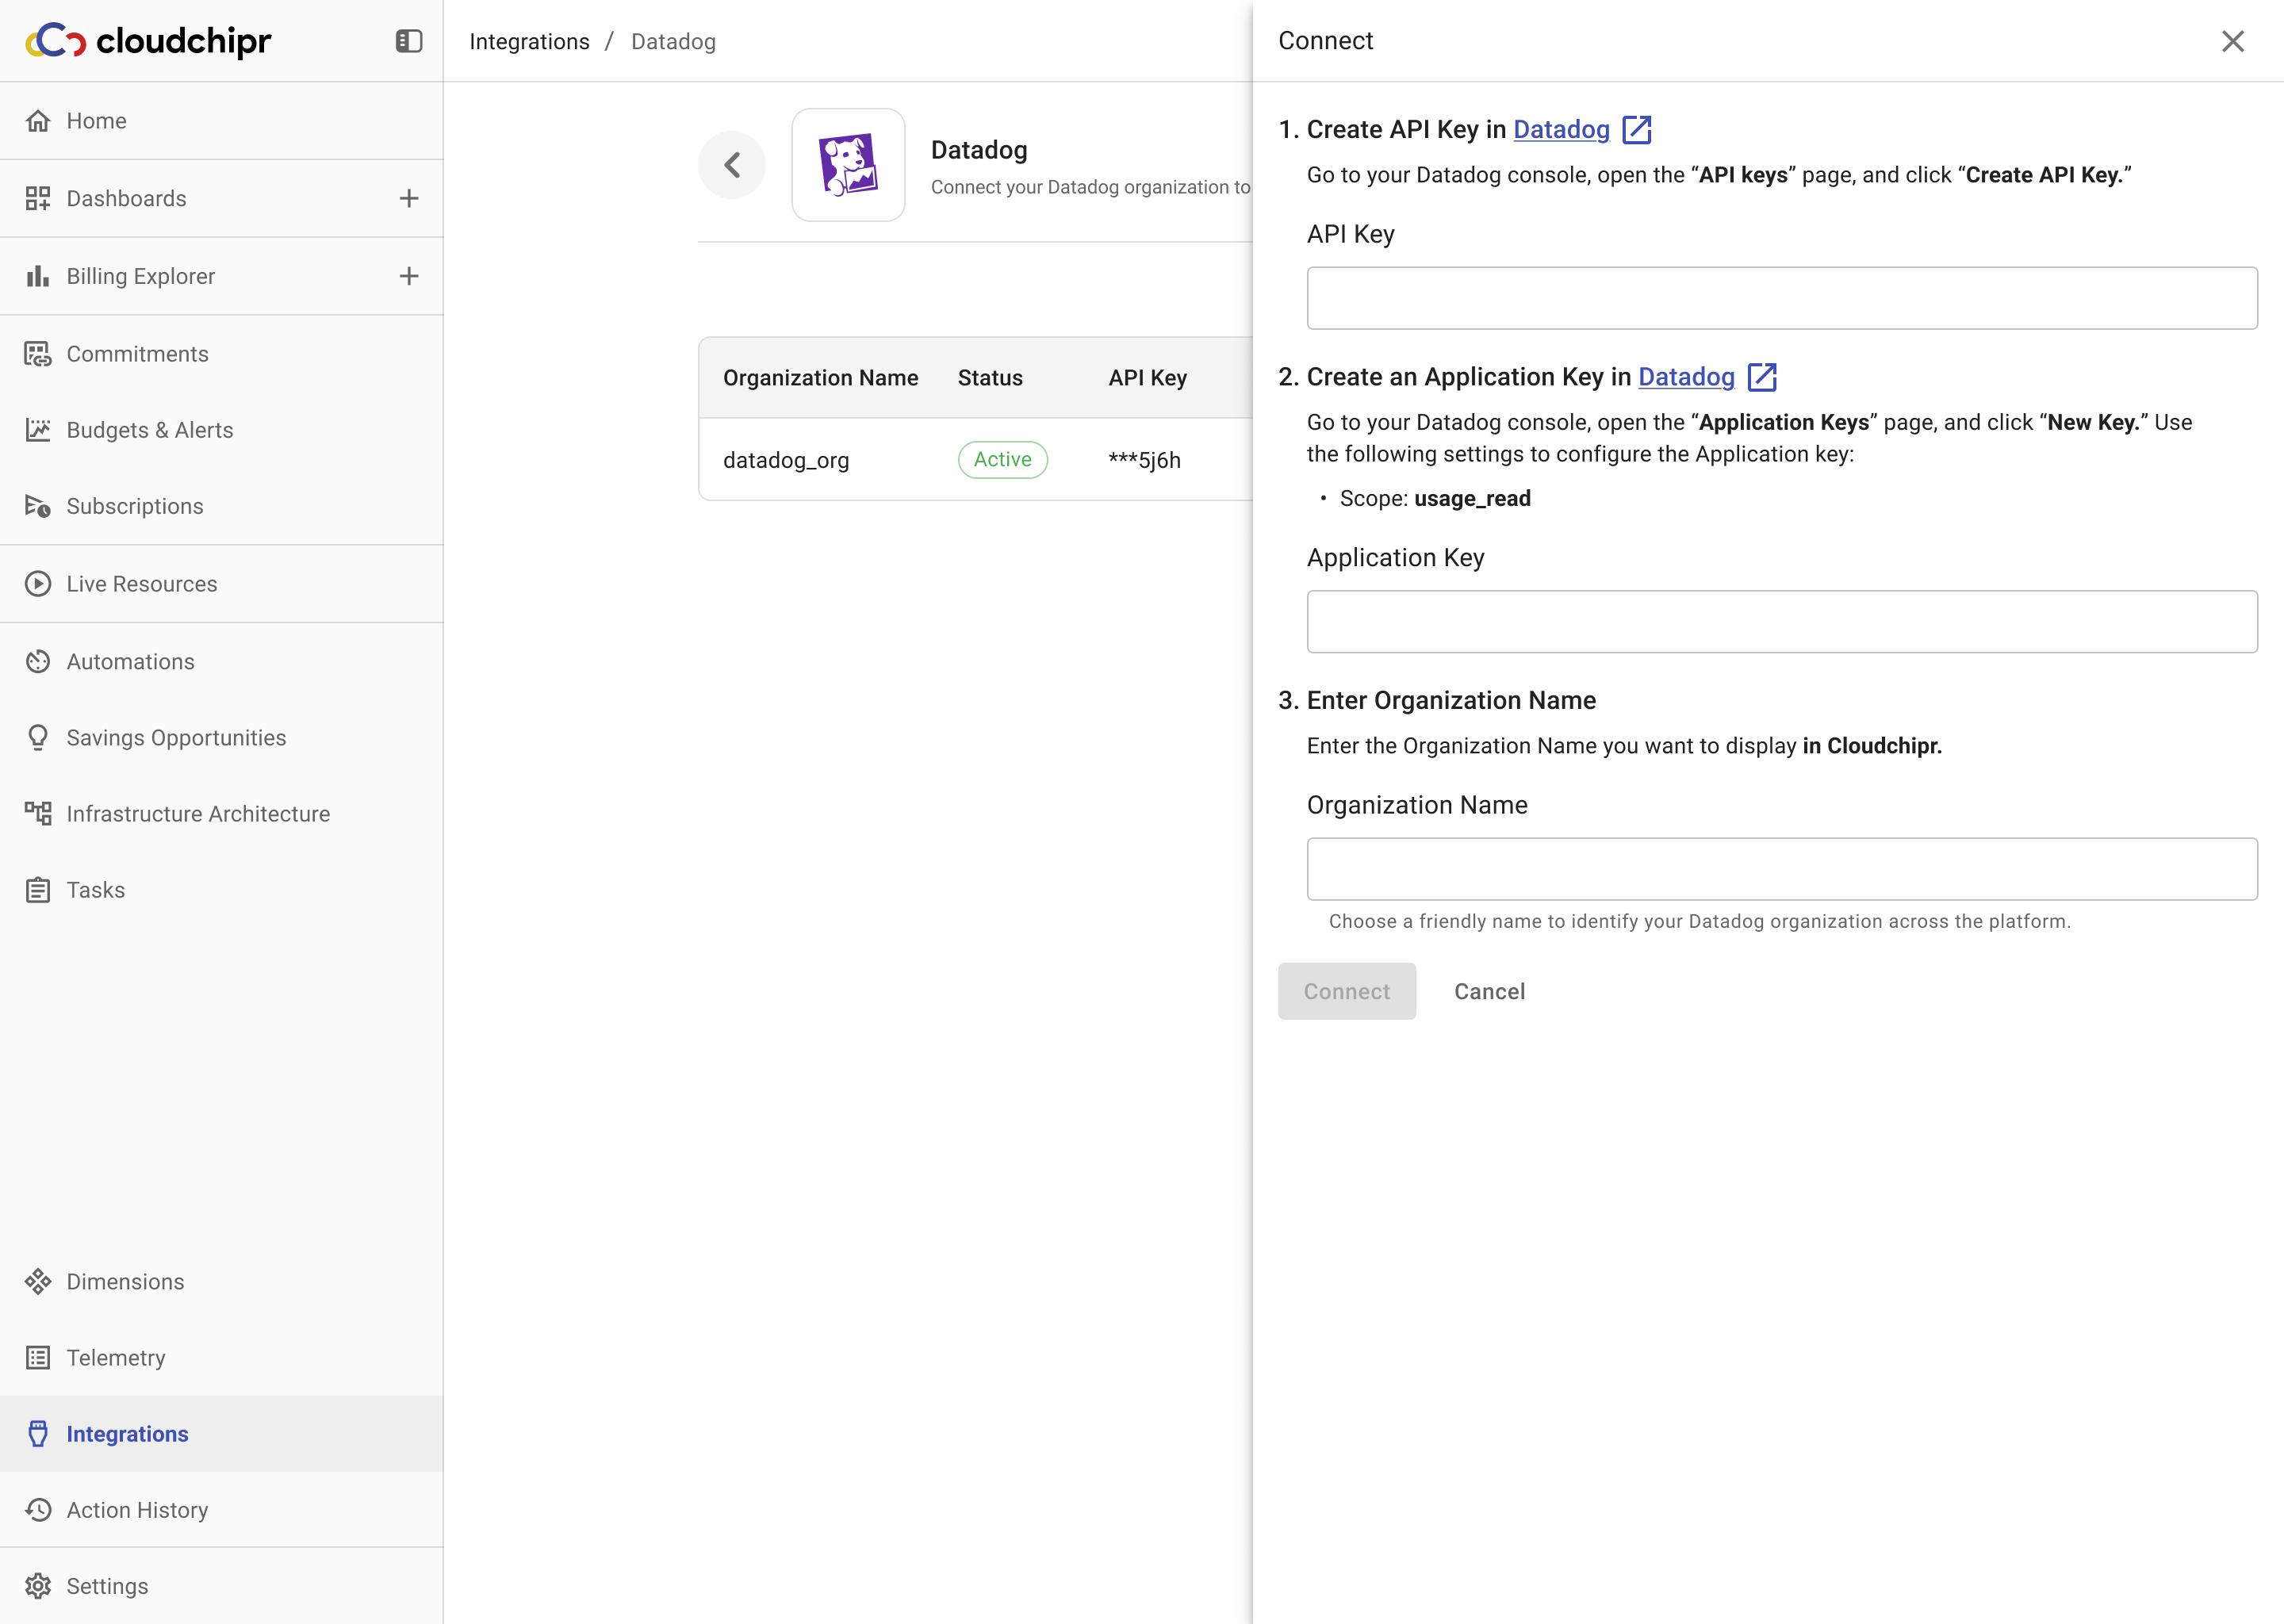This screenshot has height=1624, width=2284.
Task: Click the back chevron beside Datadog logo
Action: coord(732,165)
